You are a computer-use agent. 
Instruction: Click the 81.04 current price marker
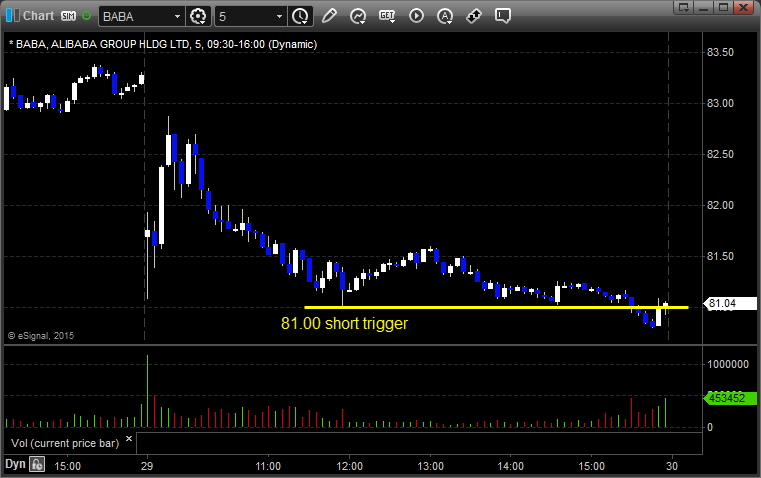click(730, 304)
